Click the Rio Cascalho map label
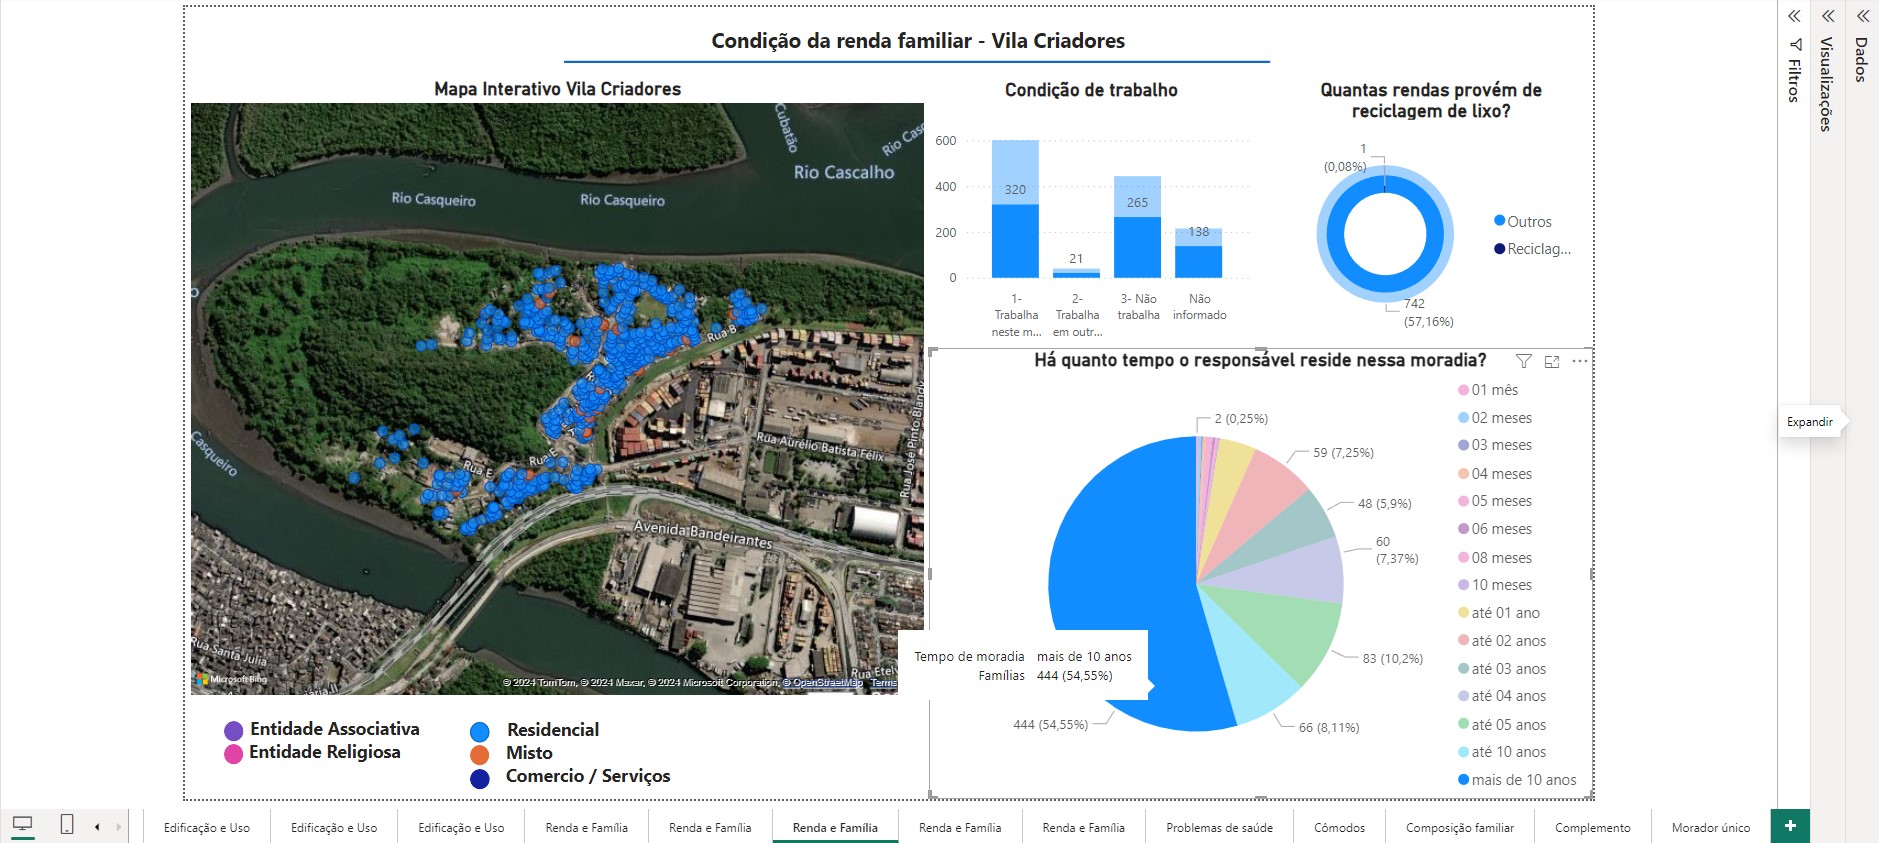This screenshot has width=1879, height=843. (844, 172)
